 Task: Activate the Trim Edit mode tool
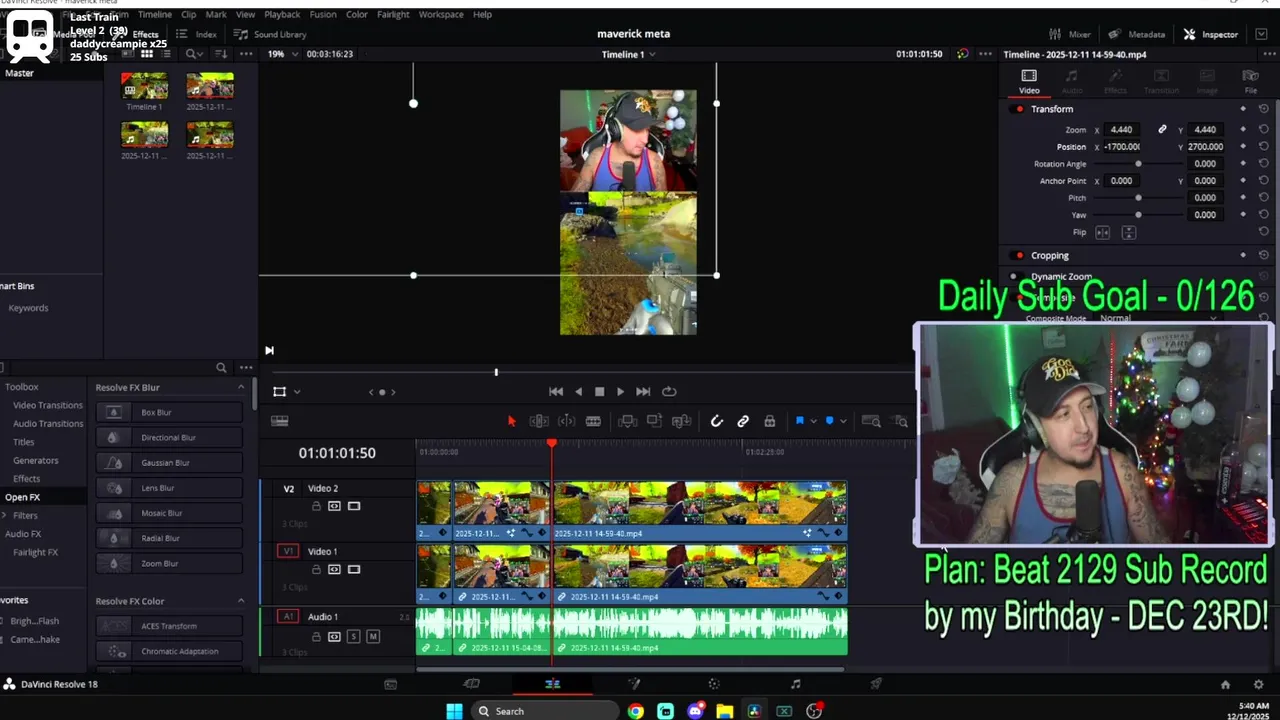click(538, 421)
